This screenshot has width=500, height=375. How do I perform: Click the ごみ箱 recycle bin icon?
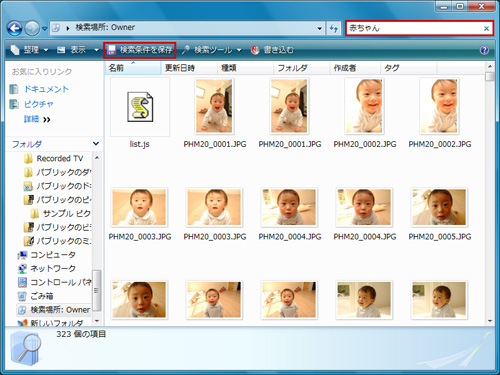[22, 296]
